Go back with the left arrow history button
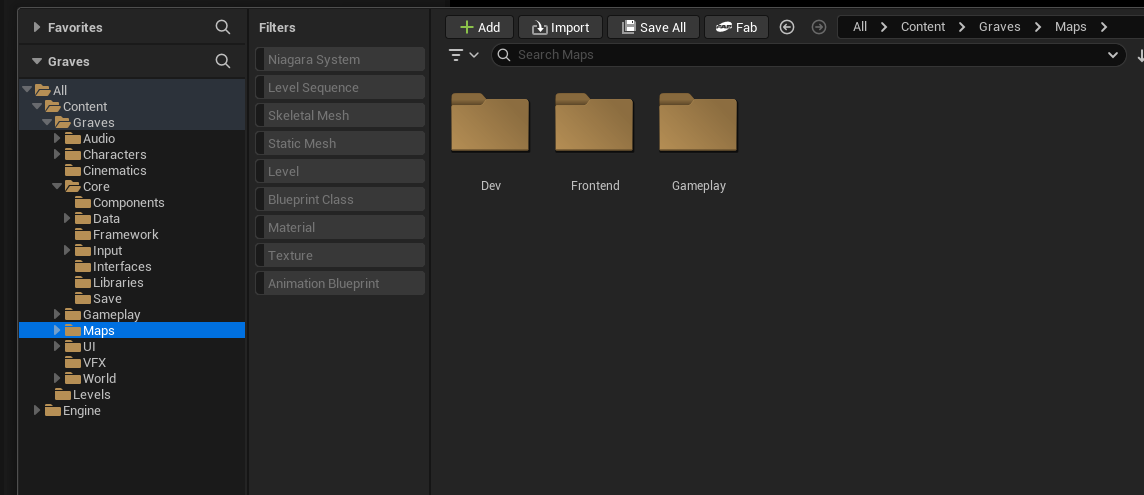This screenshot has width=1144, height=495. point(786,27)
